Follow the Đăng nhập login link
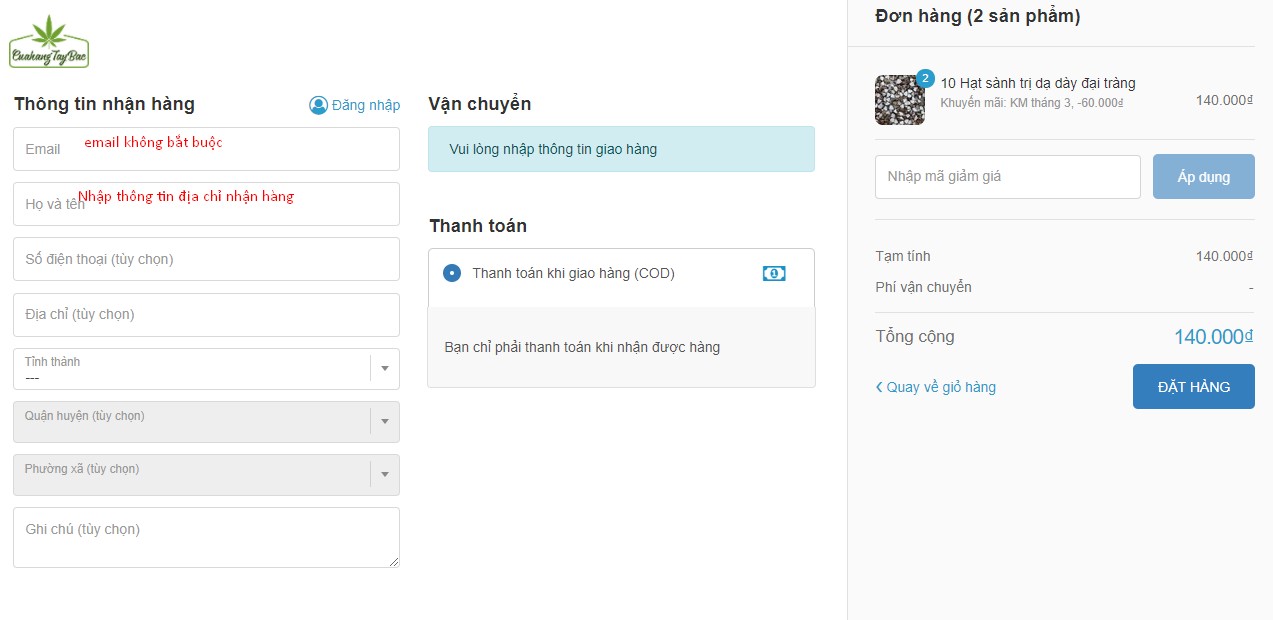 click(366, 105)
